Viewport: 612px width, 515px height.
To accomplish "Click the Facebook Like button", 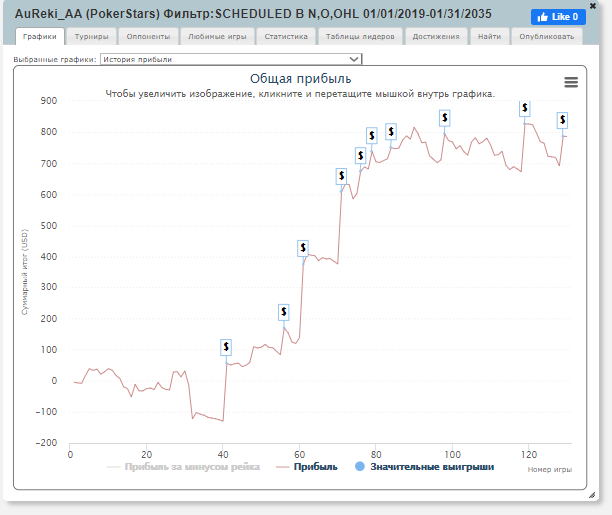I will (x=558, y=17).
